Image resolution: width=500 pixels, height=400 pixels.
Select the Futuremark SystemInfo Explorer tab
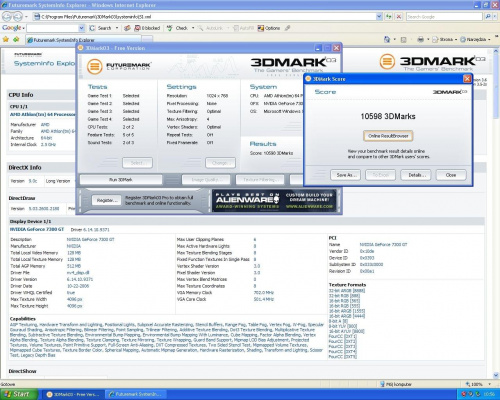pos(83,40)
